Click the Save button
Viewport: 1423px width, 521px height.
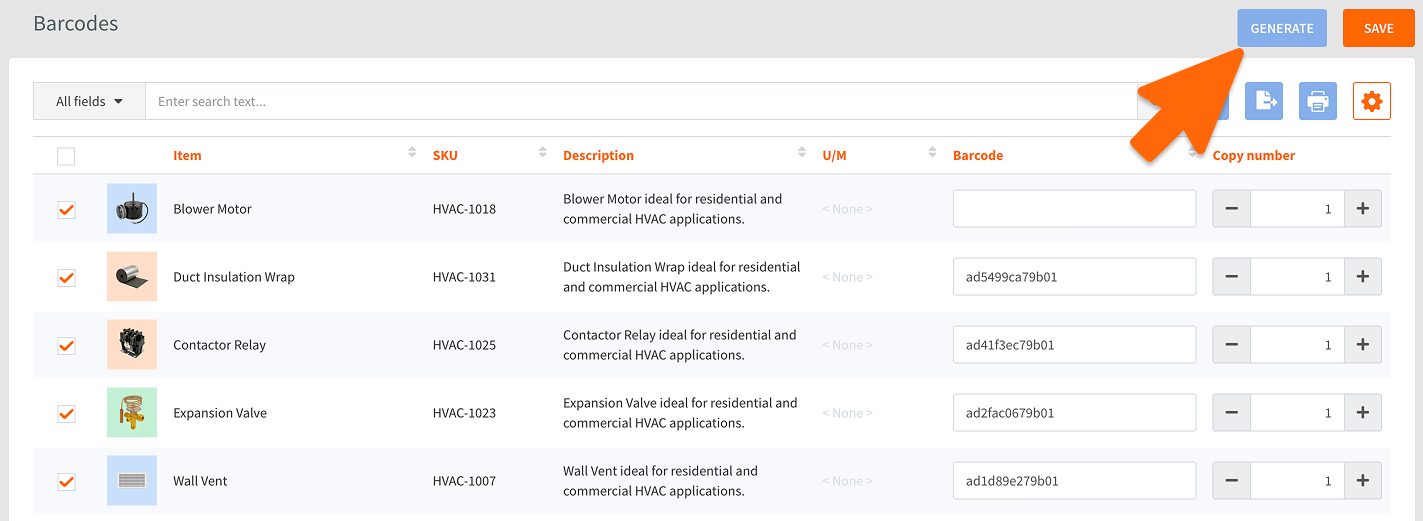point(1378,28)
